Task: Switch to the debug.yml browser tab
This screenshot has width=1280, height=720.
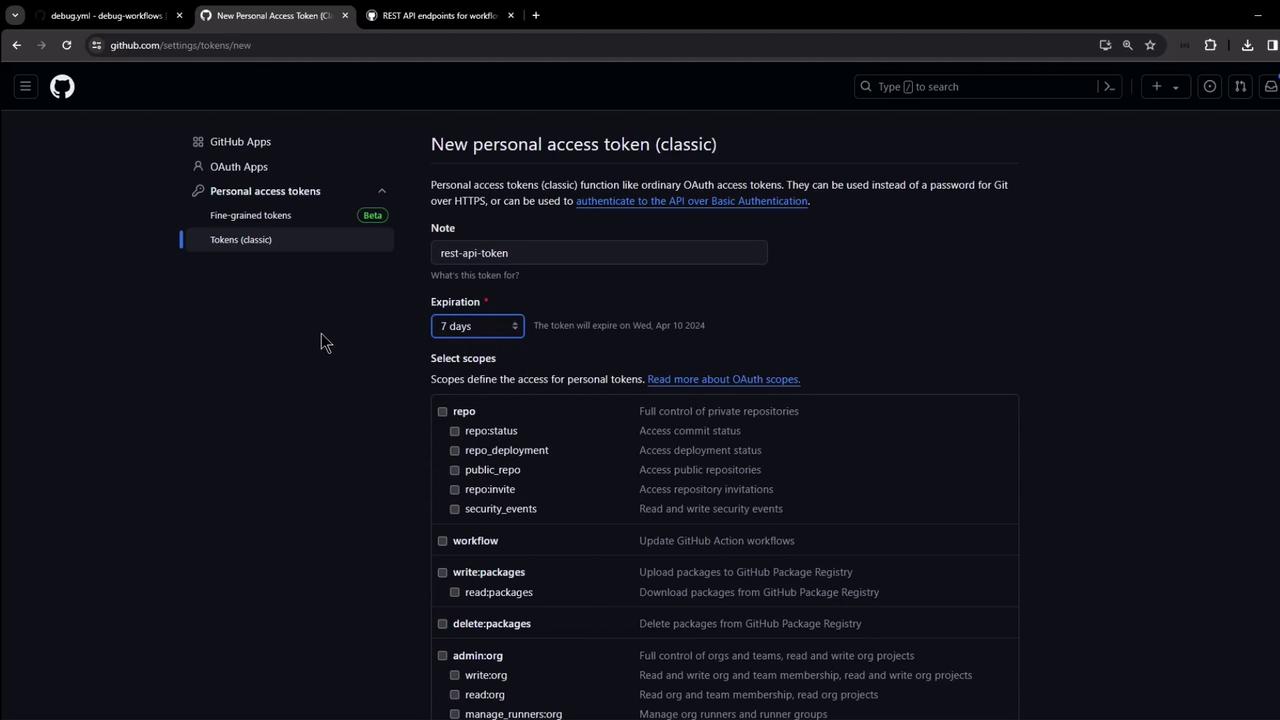Action: [x=105, y=16]
